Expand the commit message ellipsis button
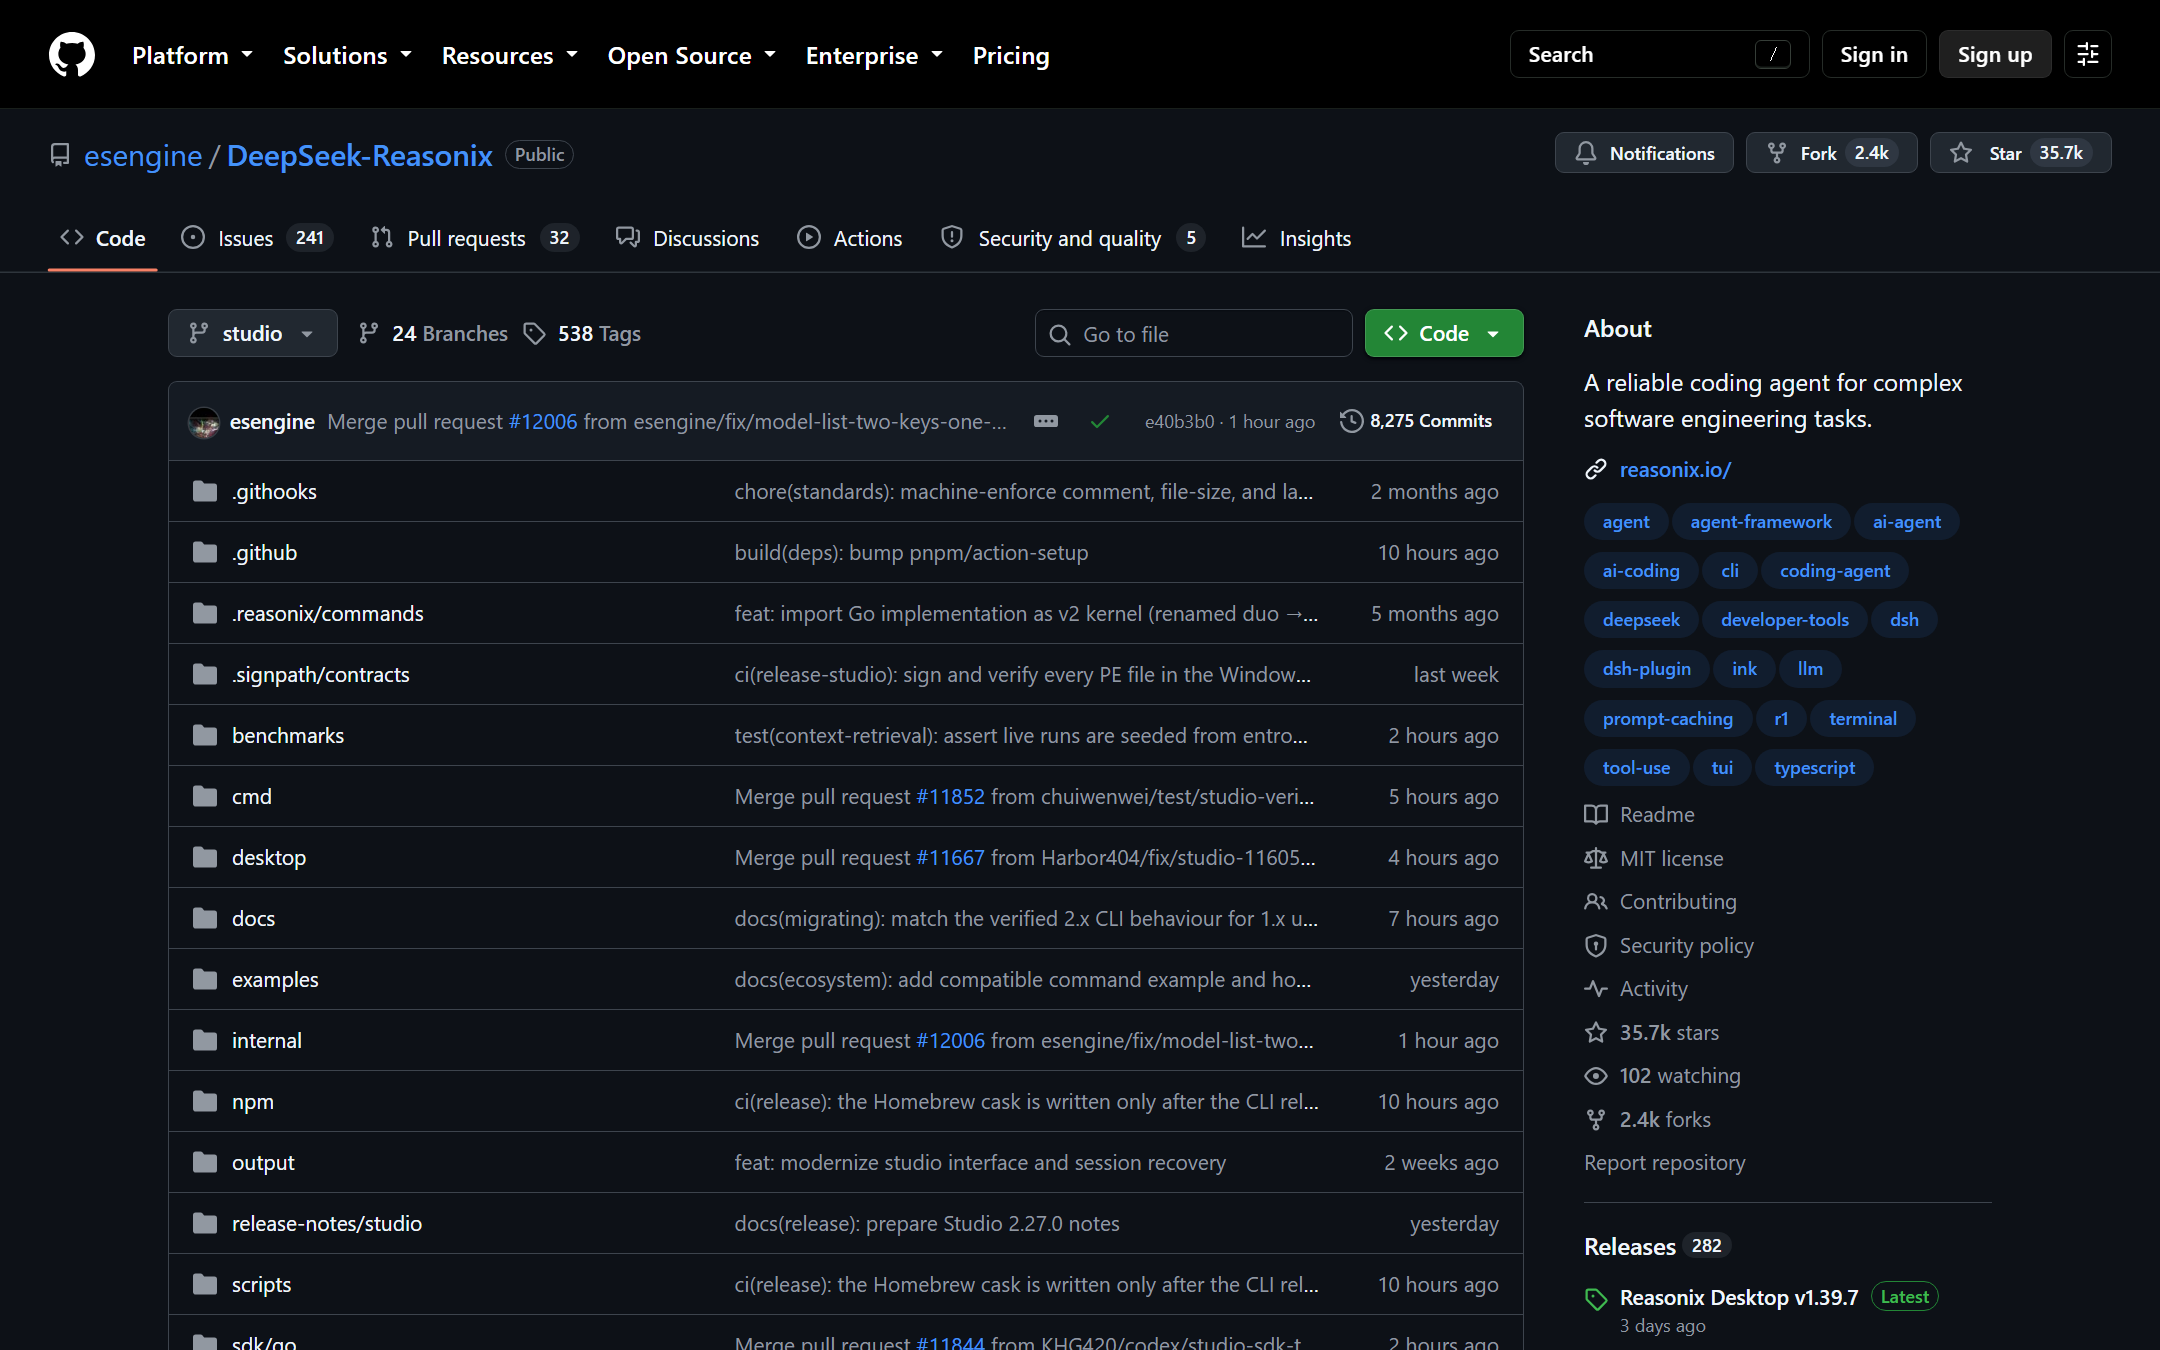 1046,421
